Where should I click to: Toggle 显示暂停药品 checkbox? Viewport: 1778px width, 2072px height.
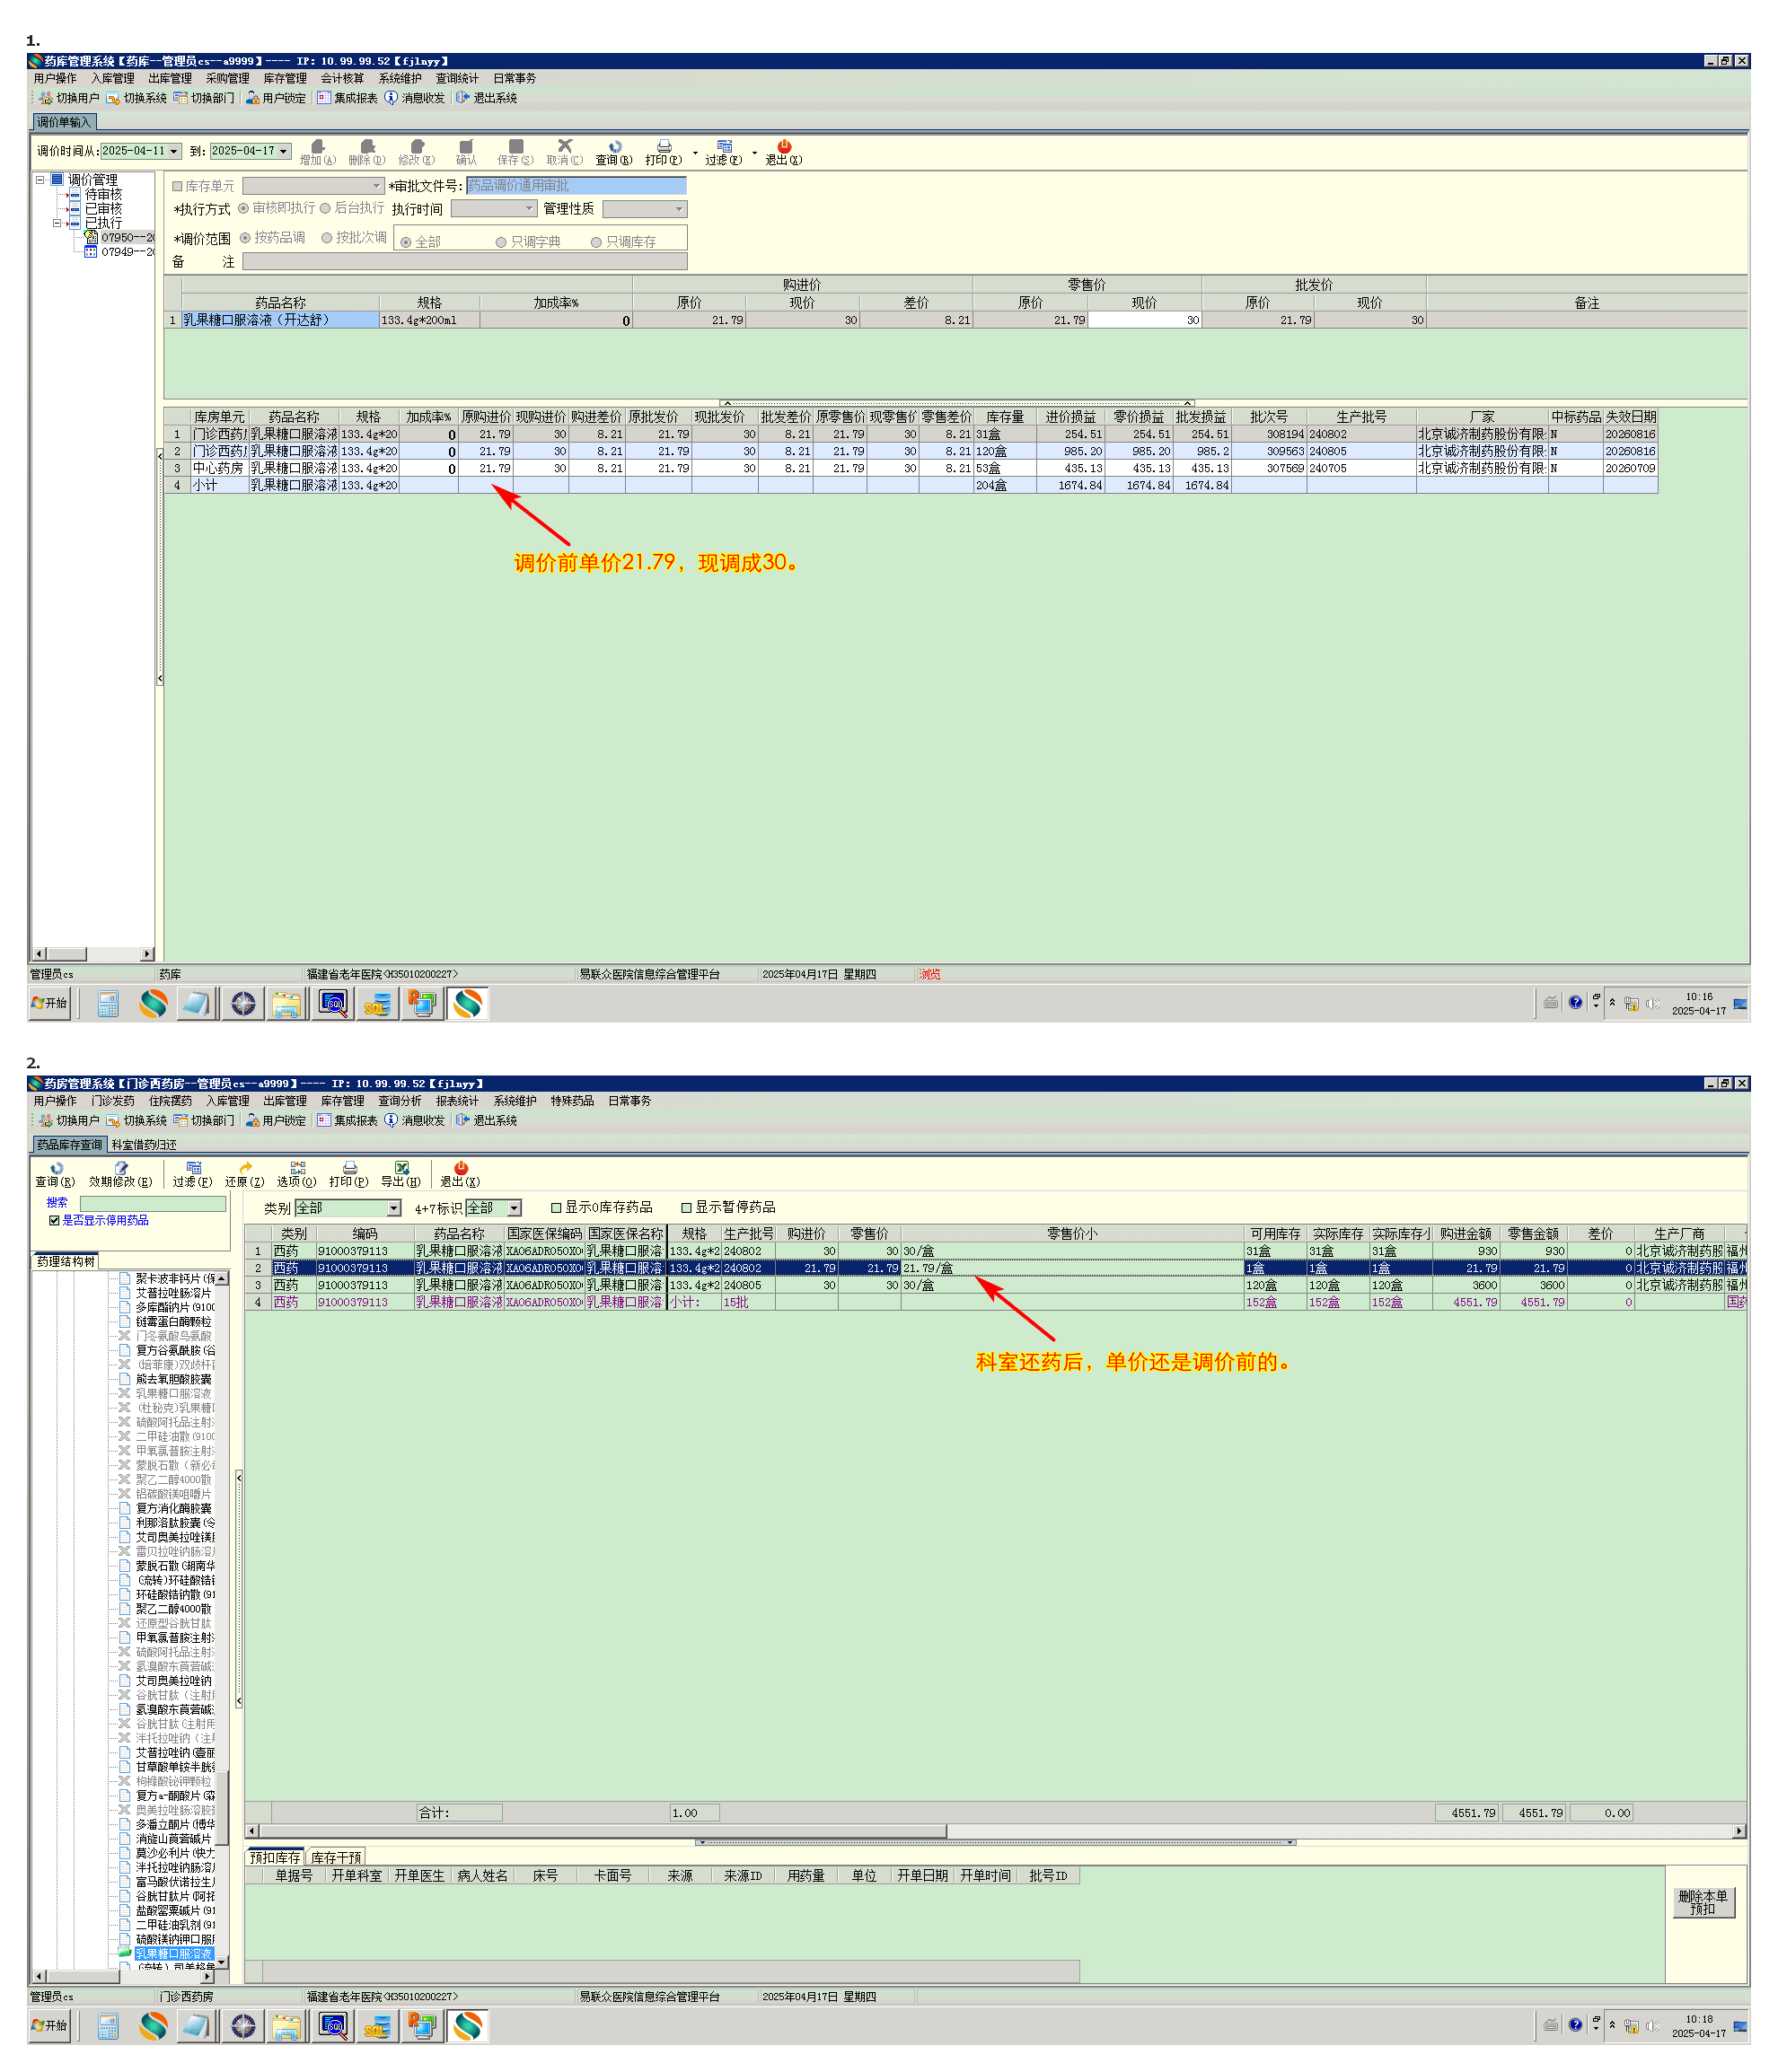click(x=687, y=1208)
